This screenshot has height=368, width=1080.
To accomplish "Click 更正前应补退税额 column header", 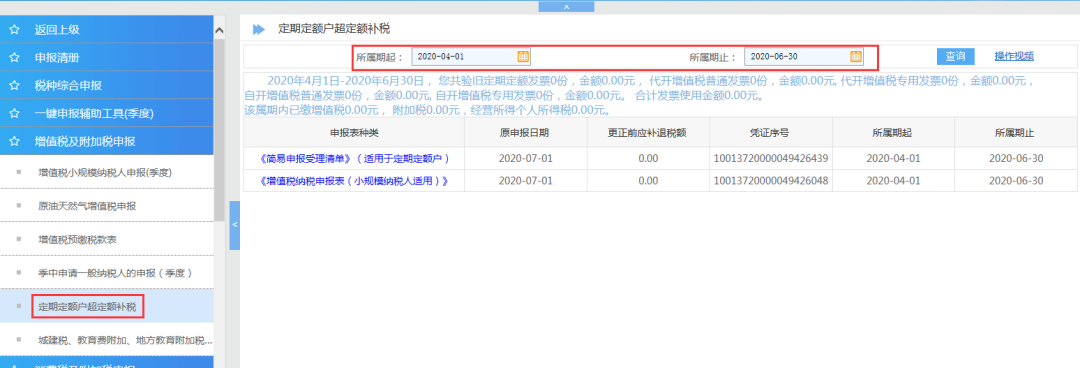I will (x=647, y=132).
